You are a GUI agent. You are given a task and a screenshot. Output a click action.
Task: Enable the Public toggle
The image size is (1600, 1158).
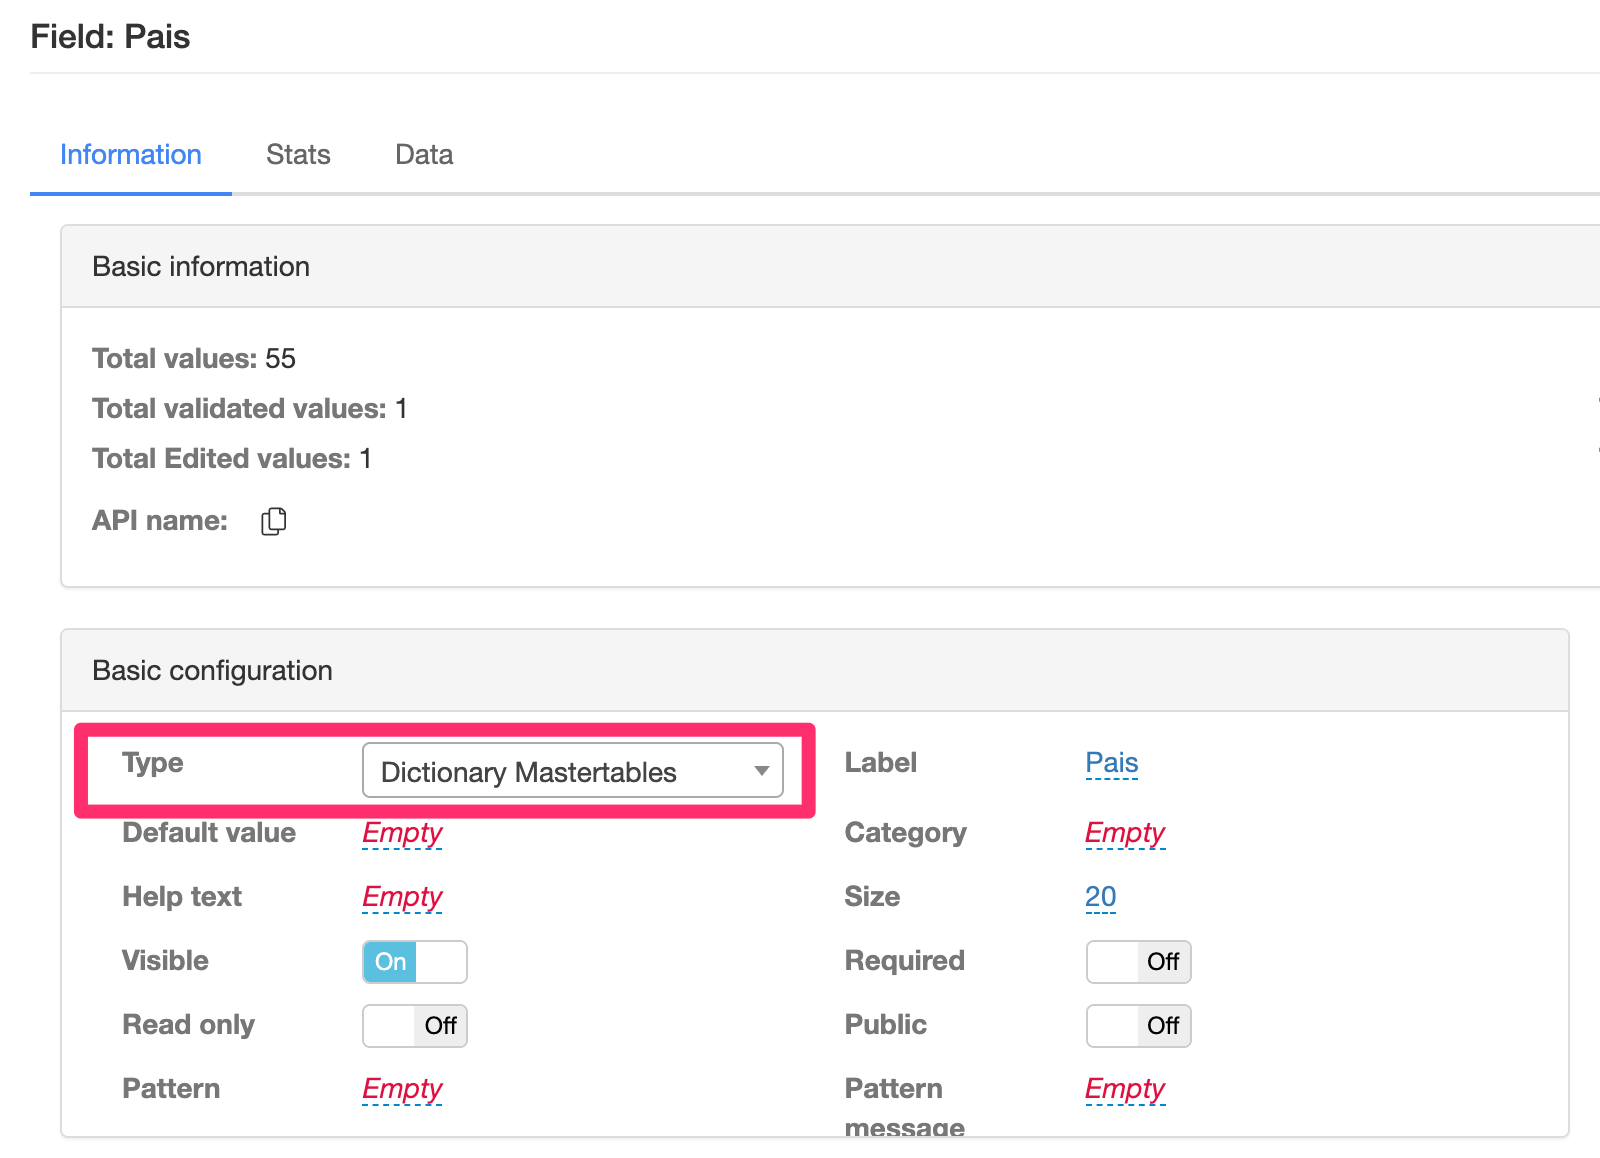1138,1026
